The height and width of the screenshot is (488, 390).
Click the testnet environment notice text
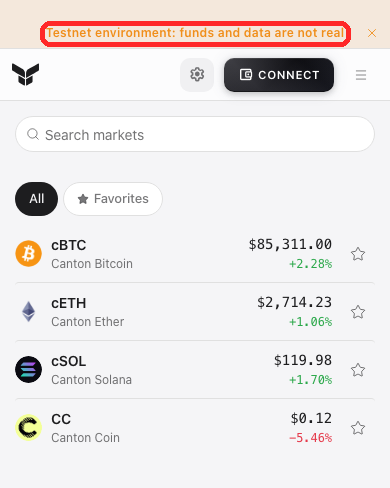[195, 33]
